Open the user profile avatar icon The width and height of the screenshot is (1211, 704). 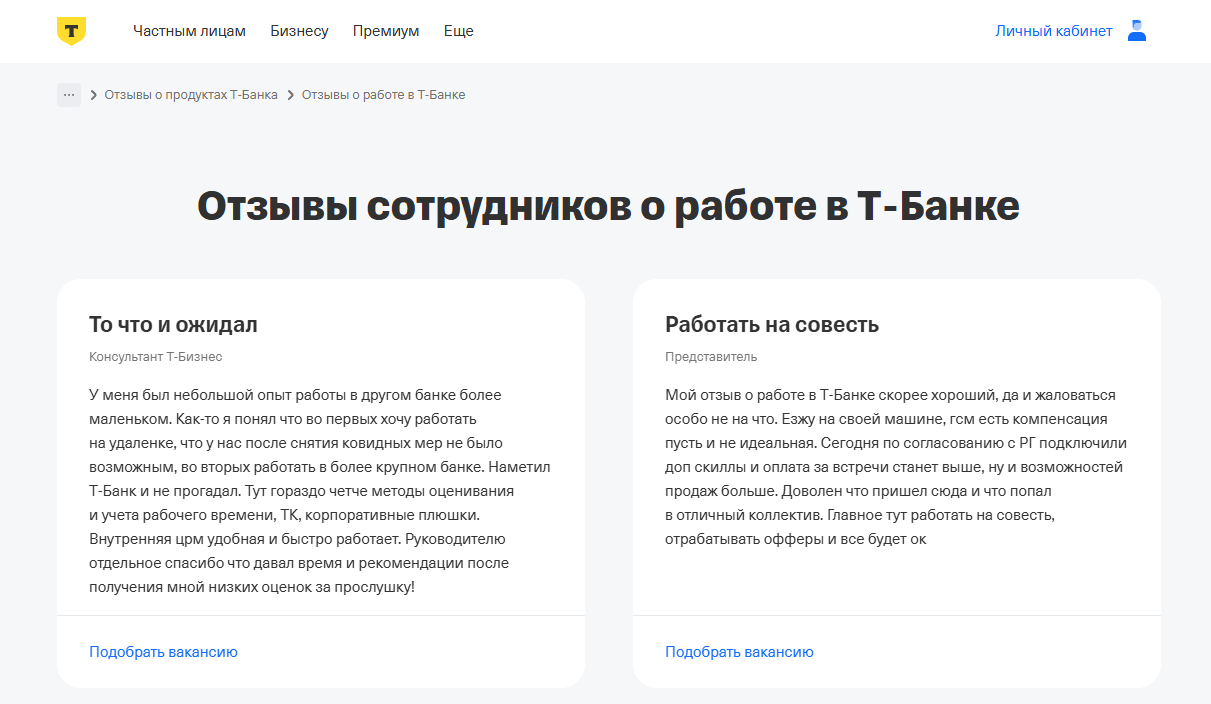click(1136, 31)
